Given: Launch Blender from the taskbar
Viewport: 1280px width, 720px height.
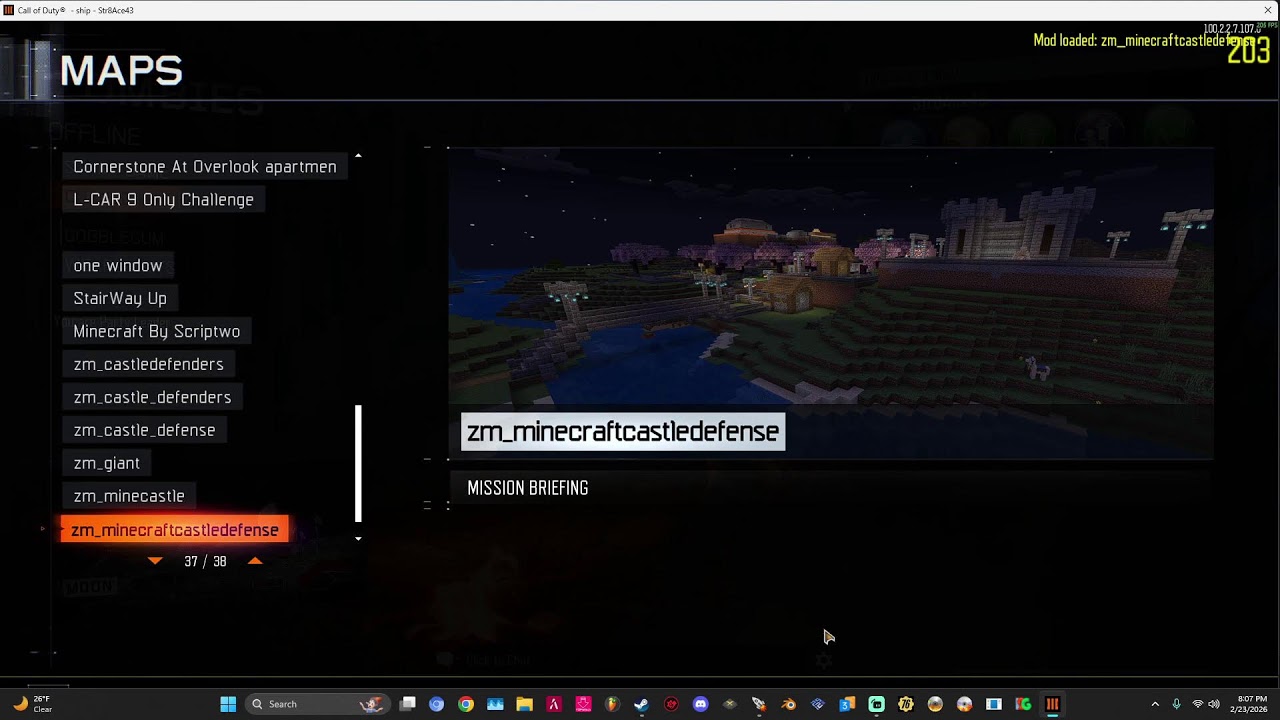Looking at the screenshot, I should tap(788, 704).
